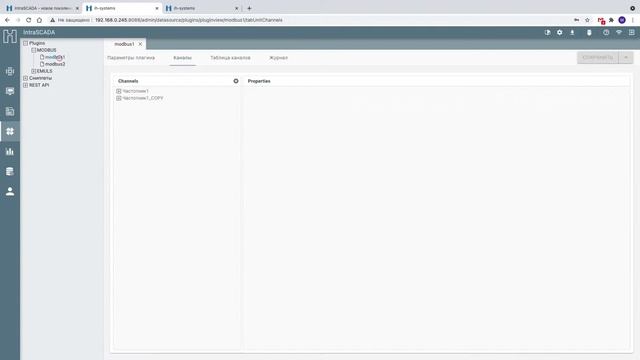Click the download icon in app header

(572, 32)
